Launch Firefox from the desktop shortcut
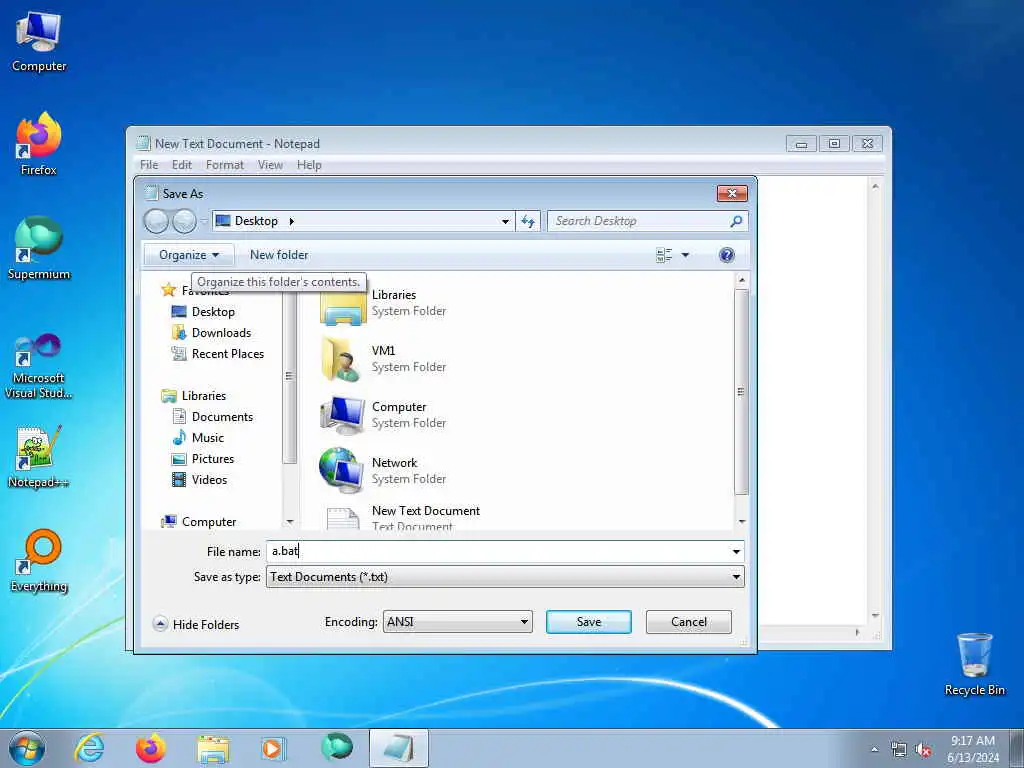Screen dimensions: 1024x768 [39, 144]
